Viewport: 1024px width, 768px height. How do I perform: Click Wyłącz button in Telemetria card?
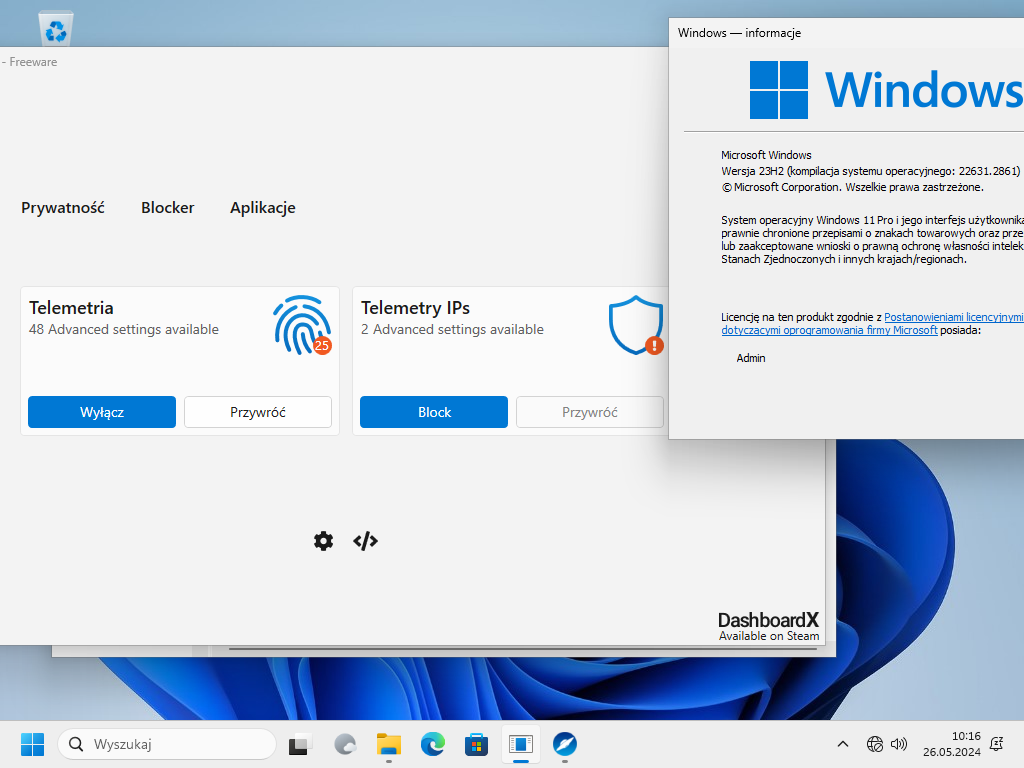102,412
